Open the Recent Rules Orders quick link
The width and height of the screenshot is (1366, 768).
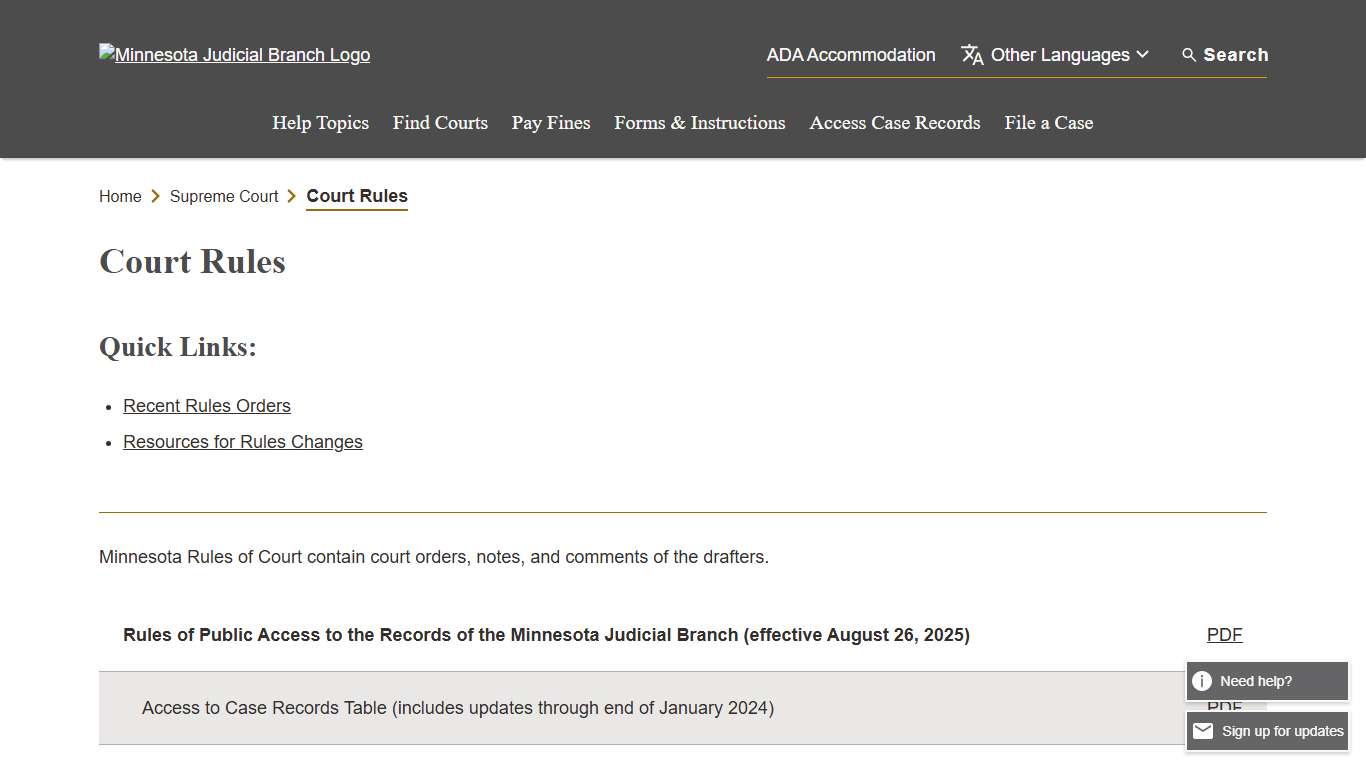click(207, 406)
